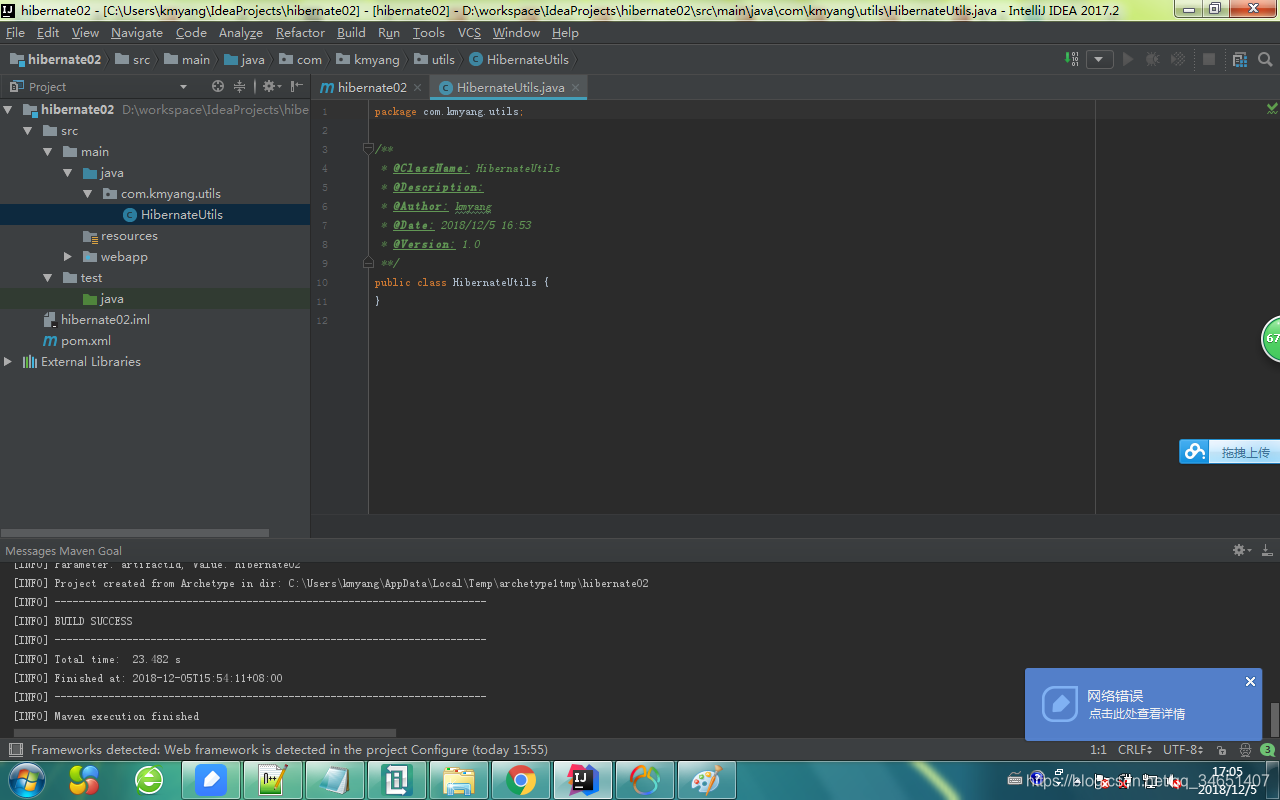
Task: Click the Make Project build icon
Action: (1073, 59)
